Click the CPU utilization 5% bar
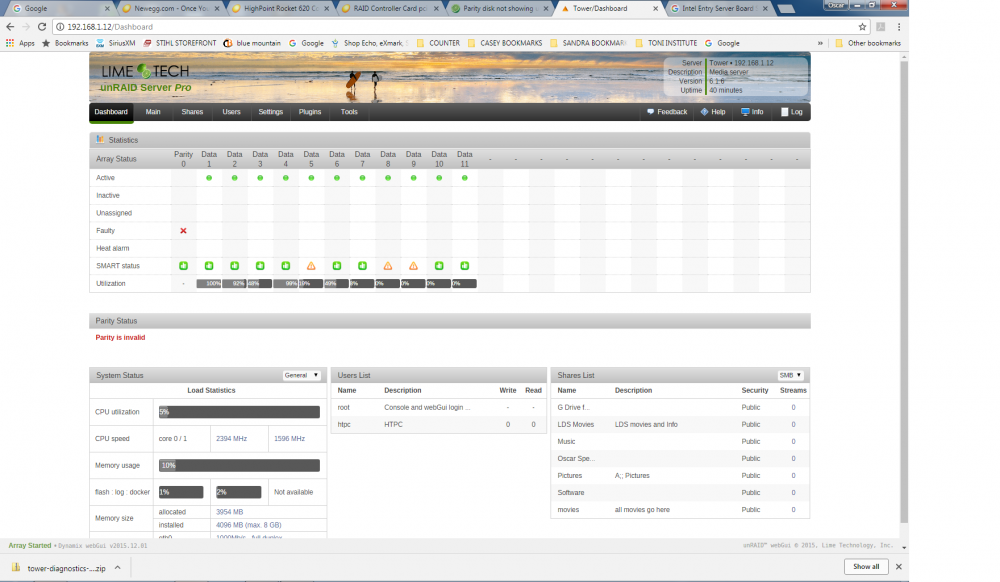This screenshot has height=582, width=1000. pyautogui.click(x=239, y=412)
